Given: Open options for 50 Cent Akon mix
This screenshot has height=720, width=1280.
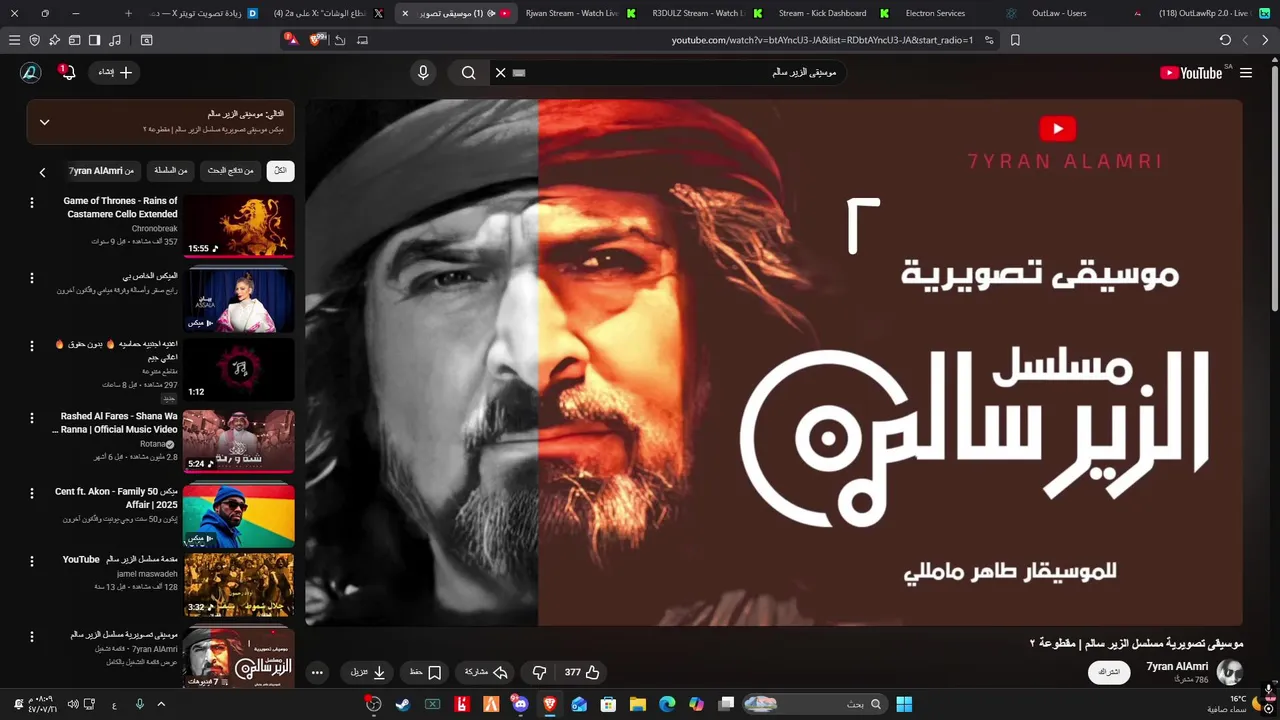Looking at the screenshot, I should tap(31, 493).
